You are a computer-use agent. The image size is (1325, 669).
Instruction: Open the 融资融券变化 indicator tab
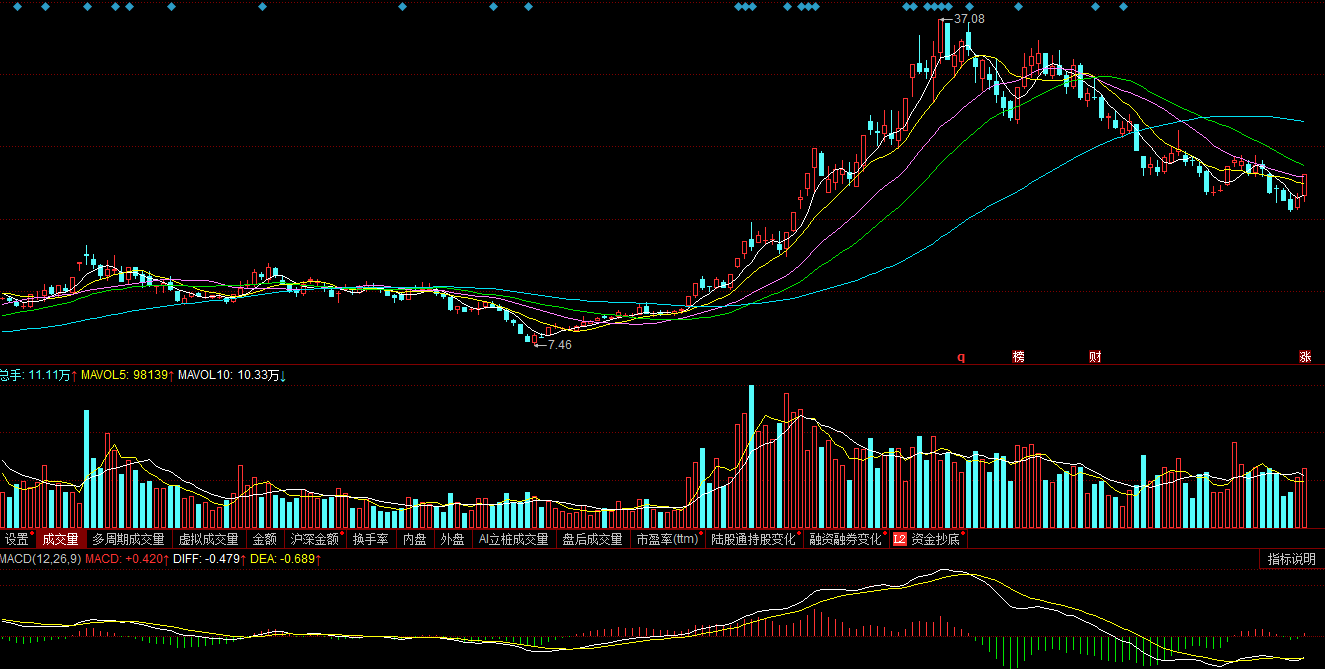click(846, 539)
